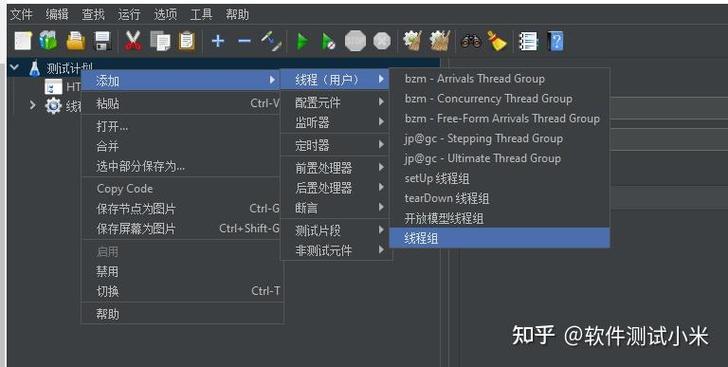This screenshot has width=728, height=367.
Task: Choose 打开... in the context menu
Action: [x=181, y=126]
